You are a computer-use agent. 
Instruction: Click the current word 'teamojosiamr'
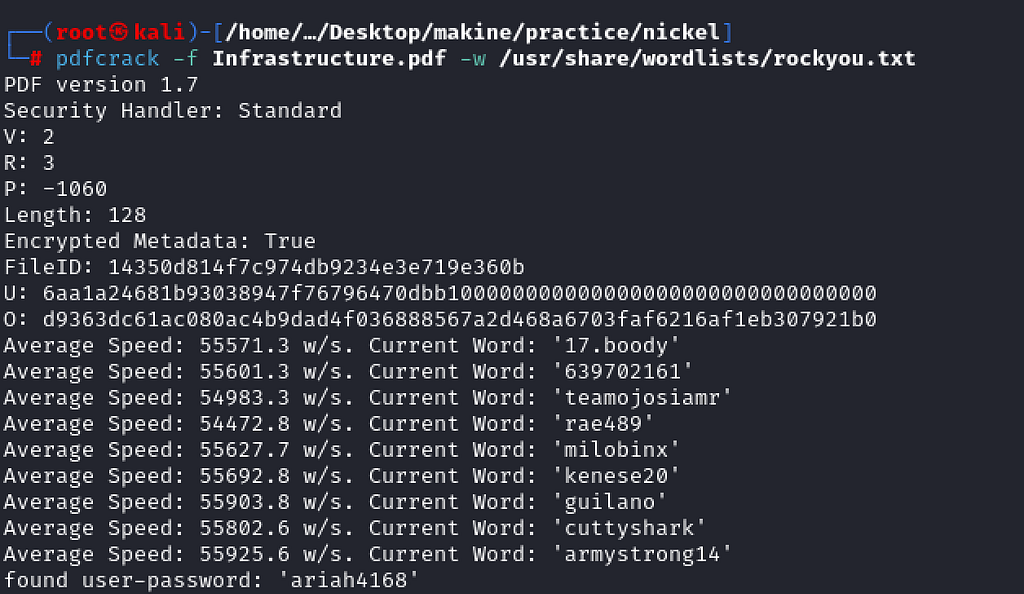[642, 398]
